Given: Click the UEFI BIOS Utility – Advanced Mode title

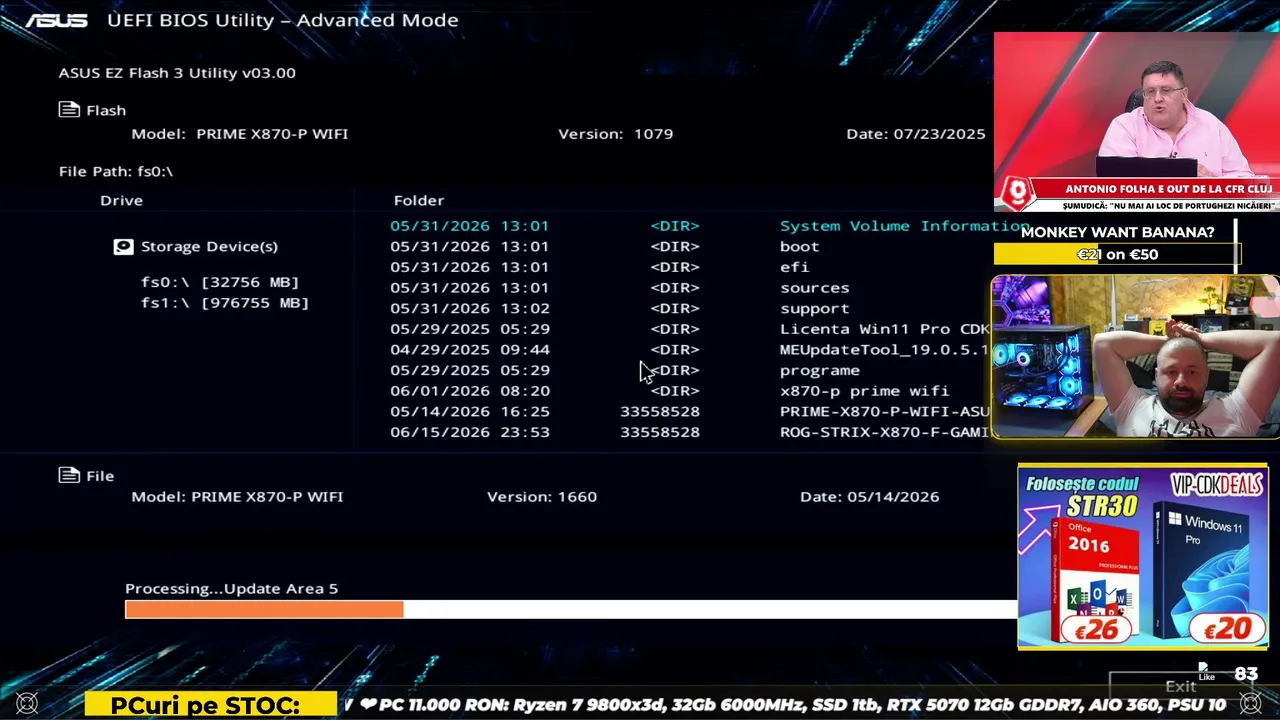Looking at the screenshot, I should pos(282,20).
